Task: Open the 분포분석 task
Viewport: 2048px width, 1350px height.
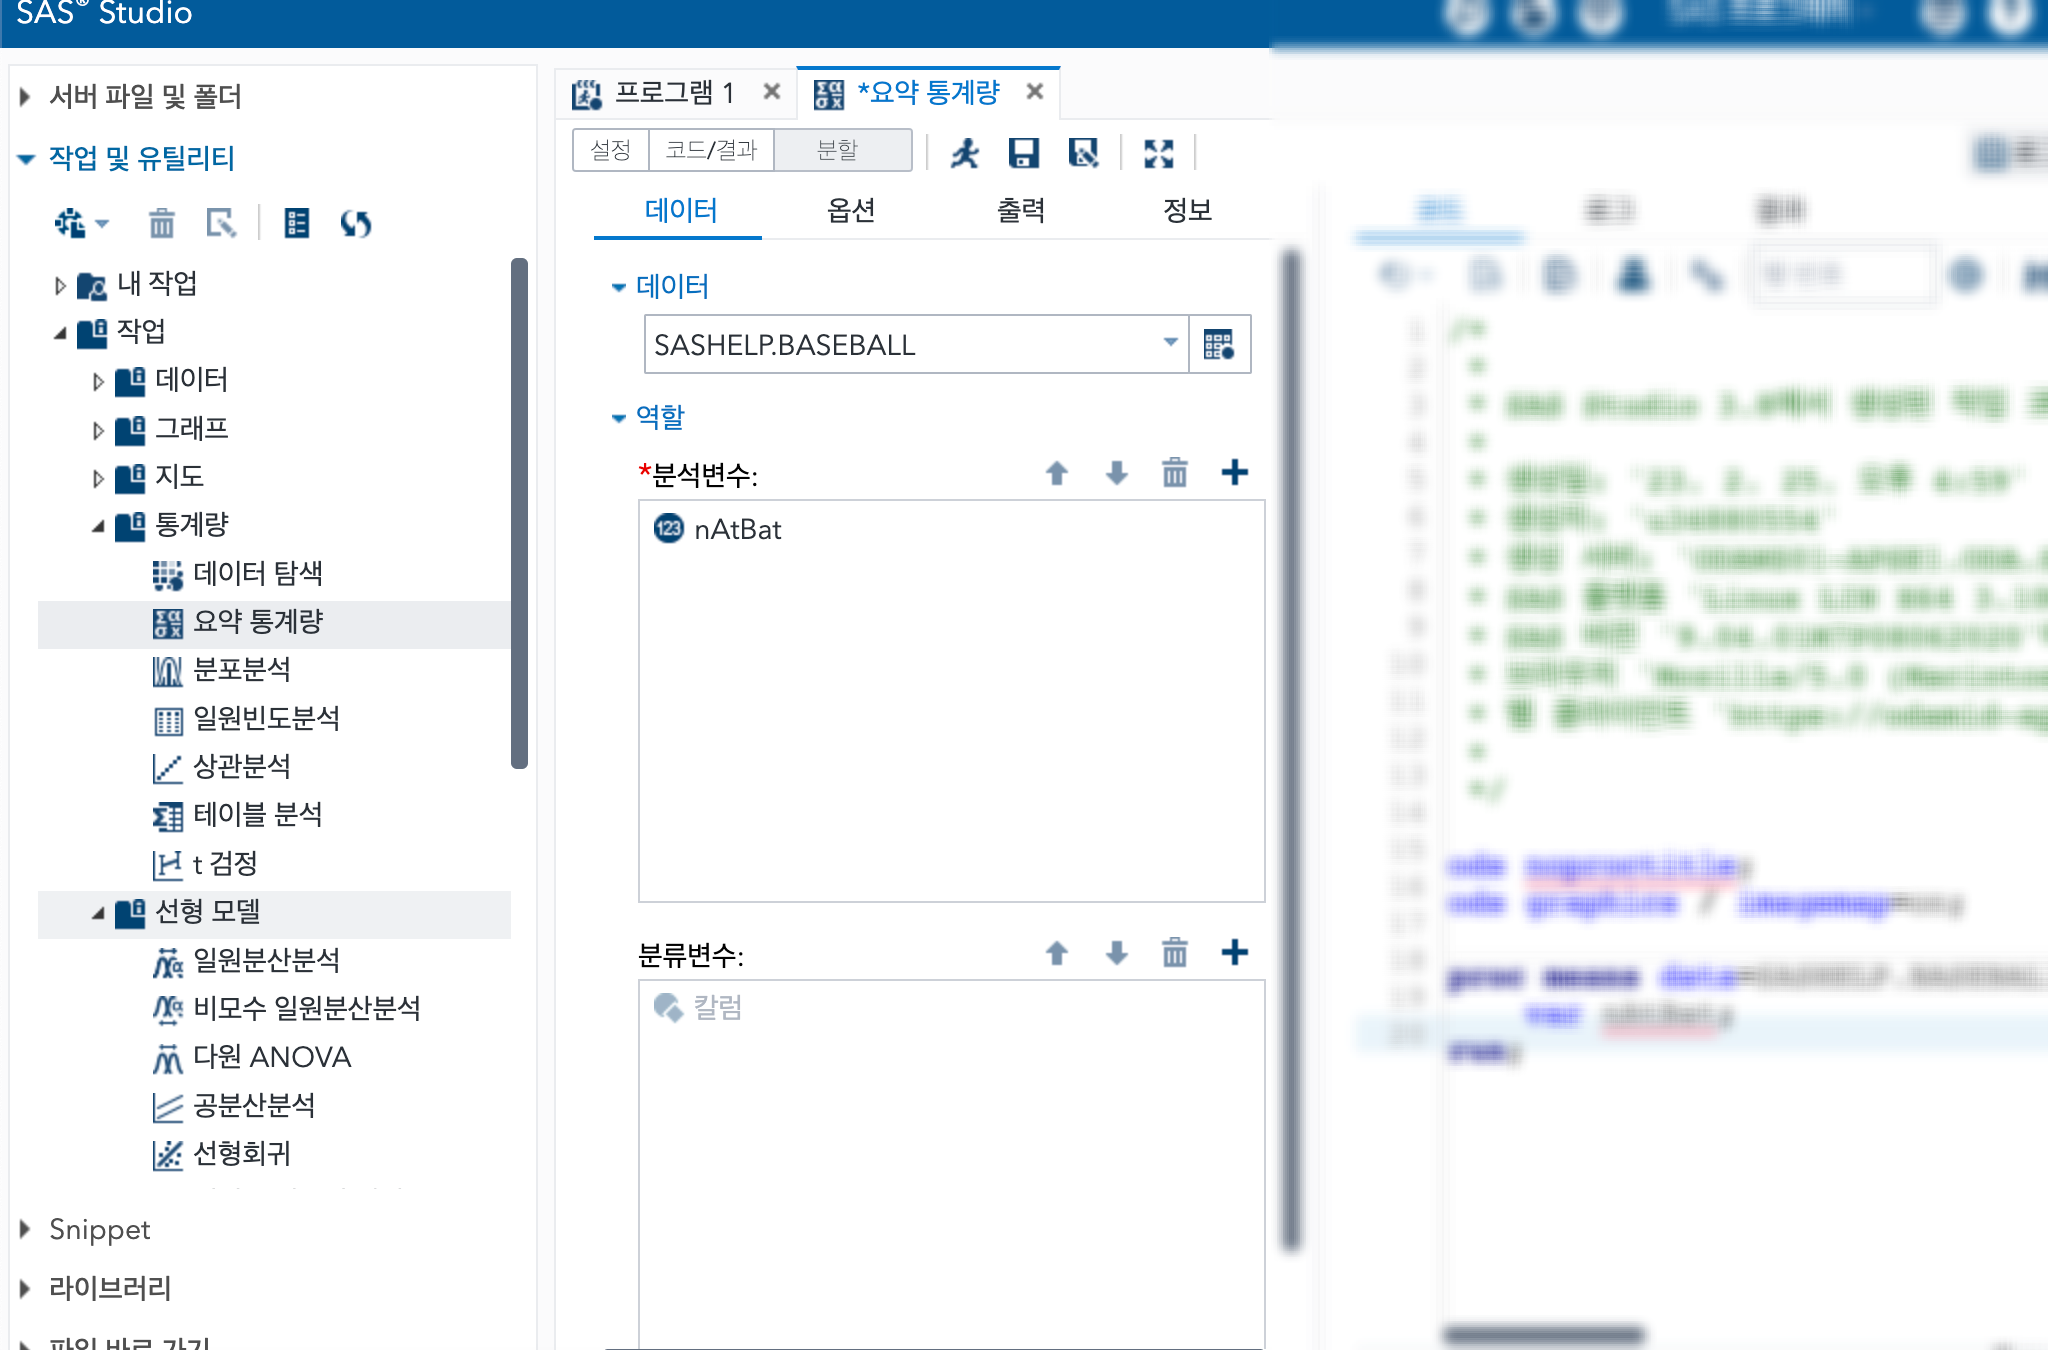Action: coord(241,670)
